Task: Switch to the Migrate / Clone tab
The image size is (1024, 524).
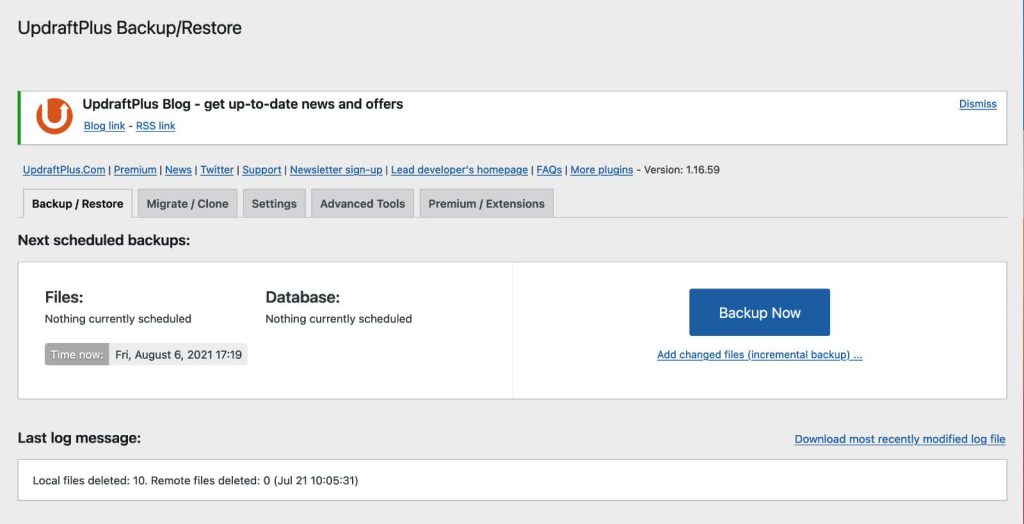Action: pos(187,203)
